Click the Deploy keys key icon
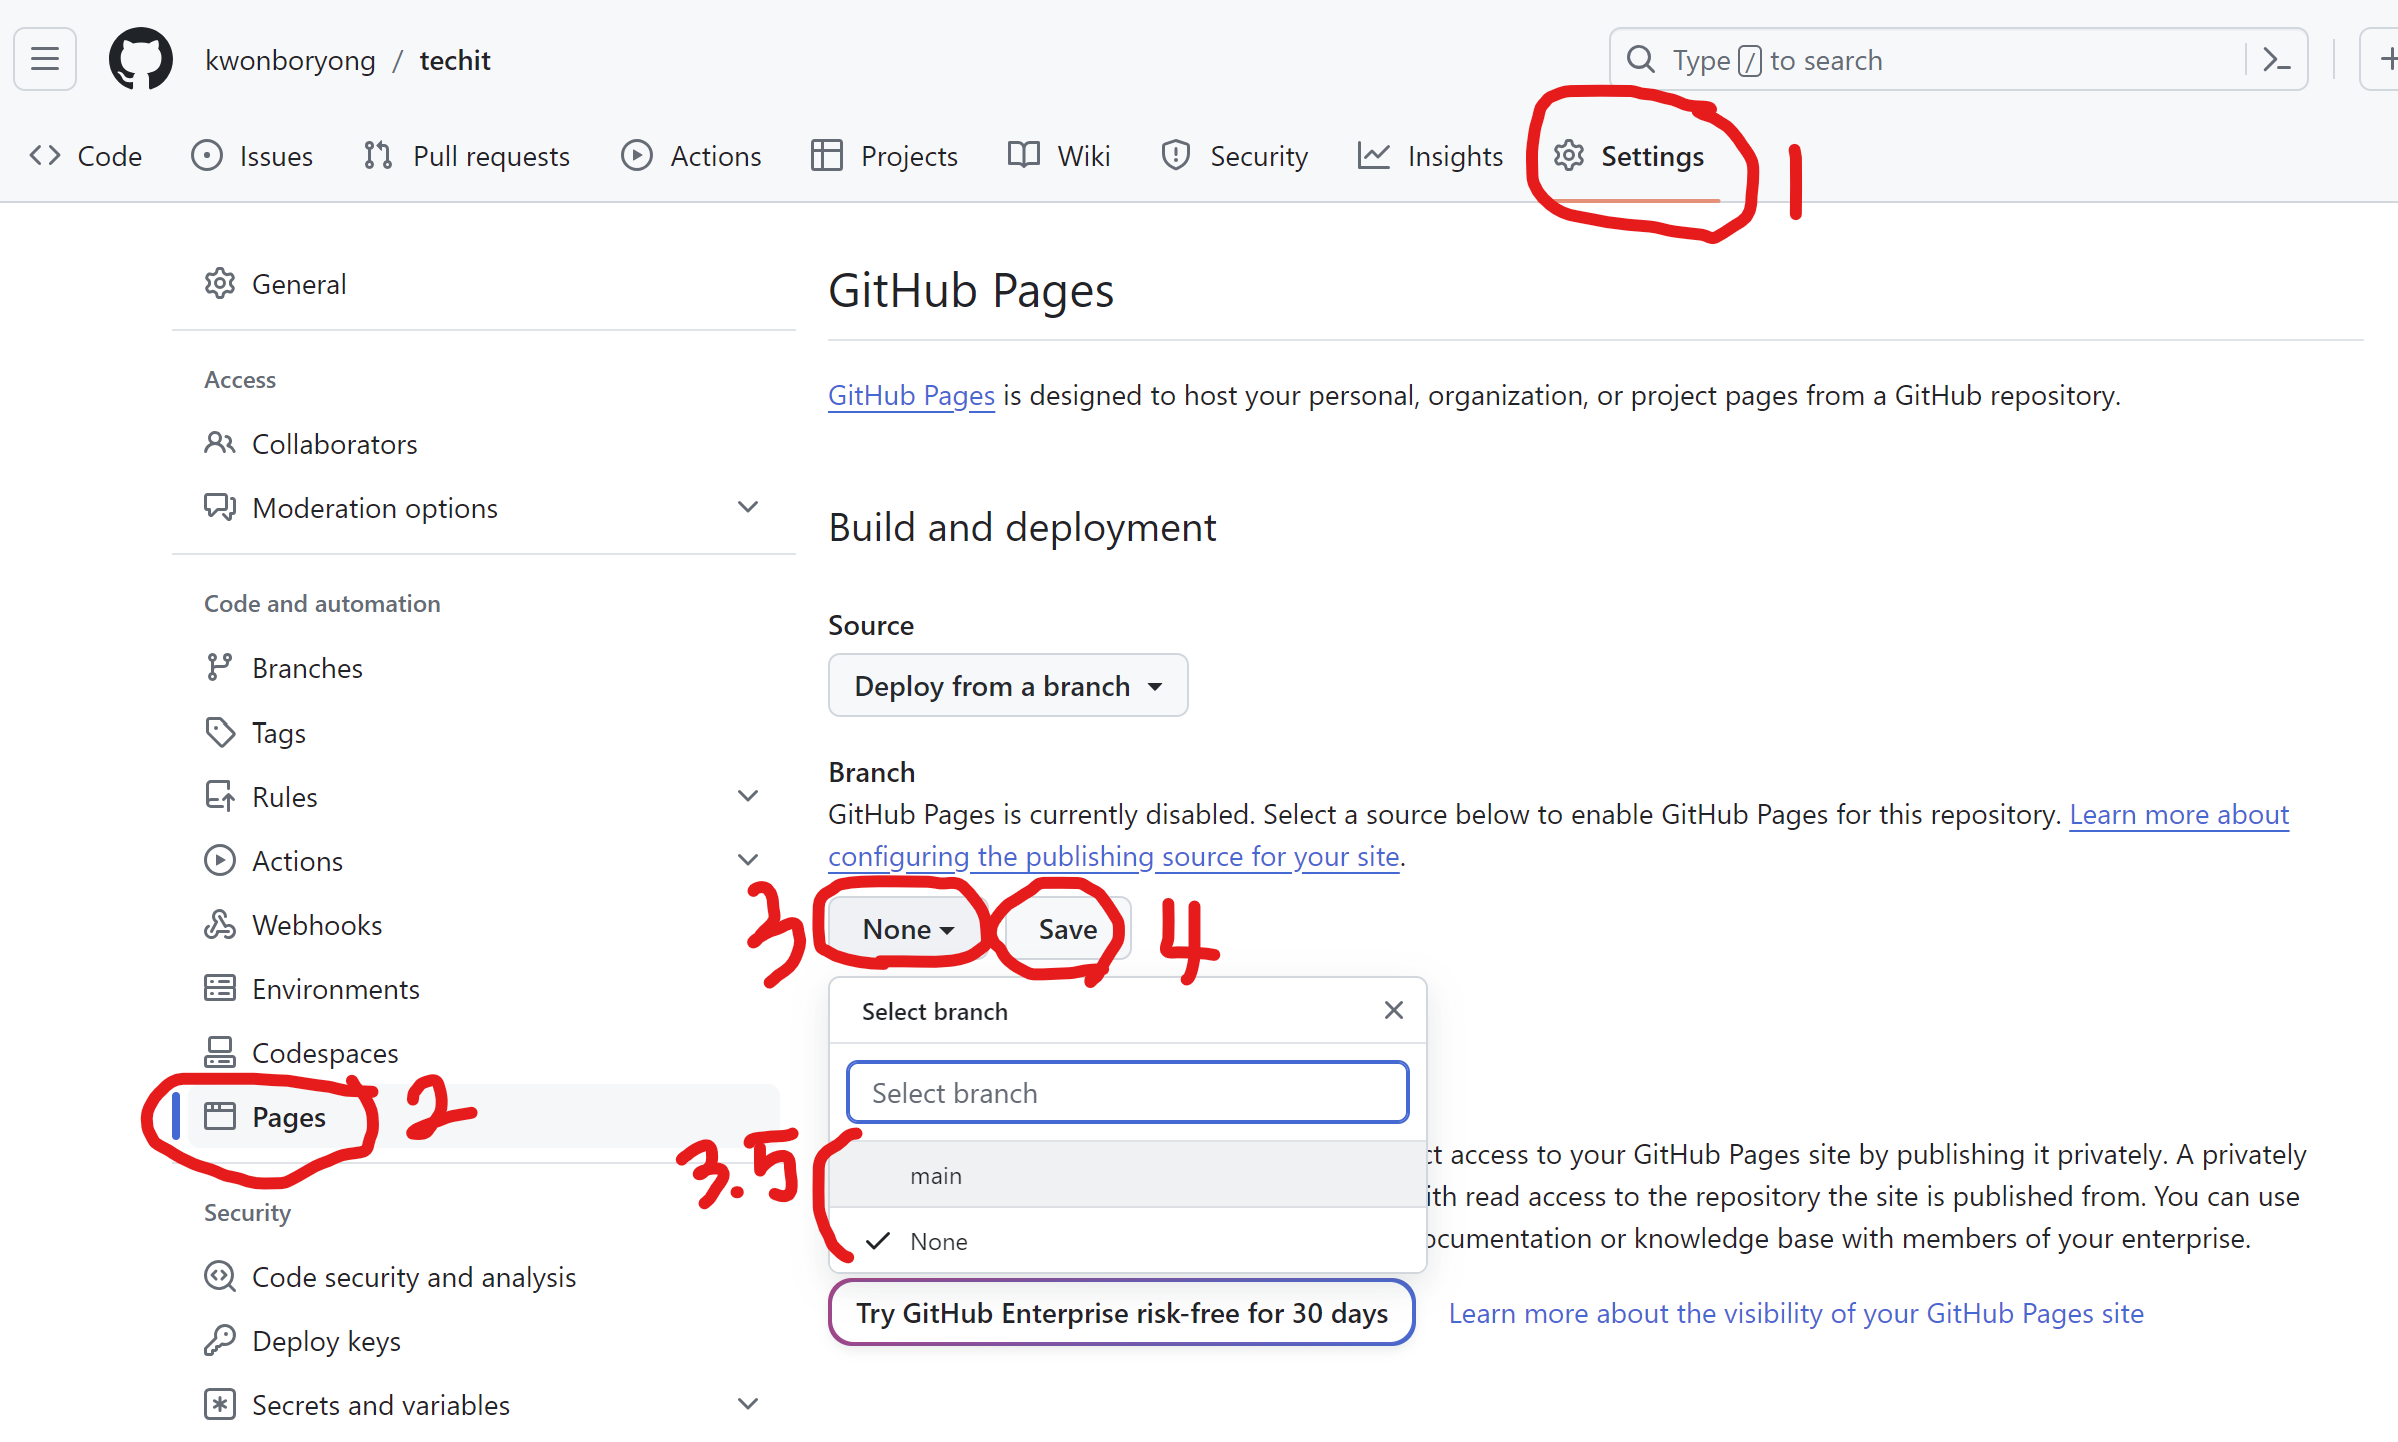Viewport: 2398px width, 1442px height. [220, 1341]
